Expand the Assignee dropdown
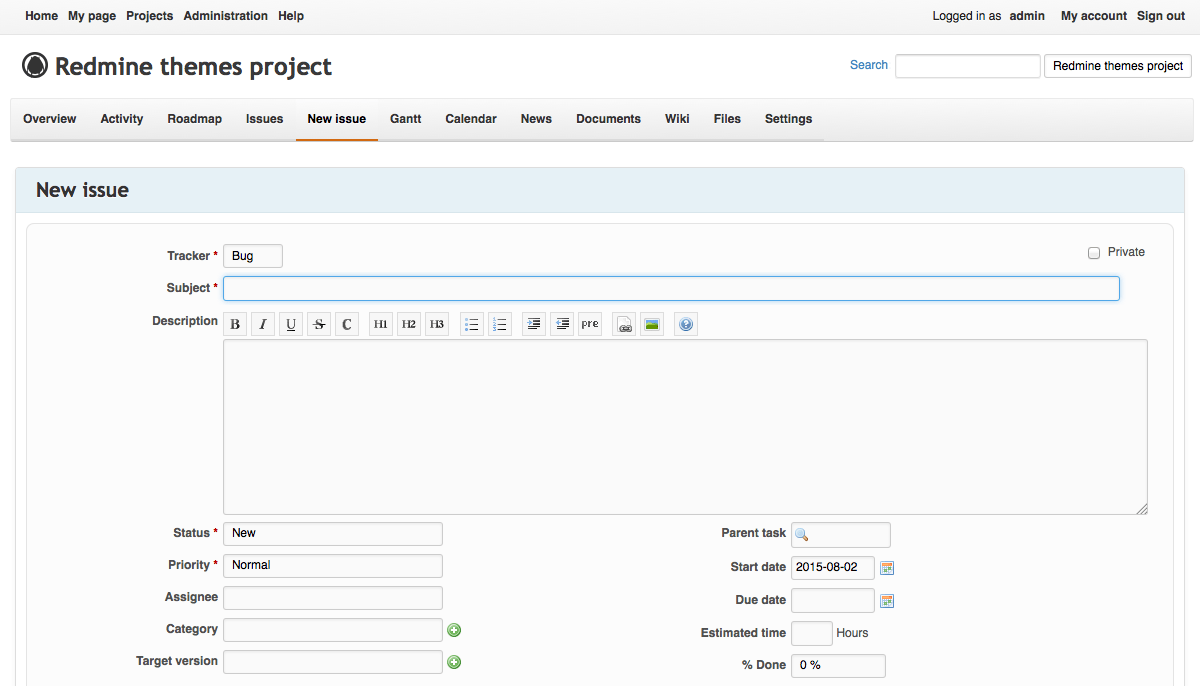Viewport: 1200px width, 686px height. tap(333, 598)
